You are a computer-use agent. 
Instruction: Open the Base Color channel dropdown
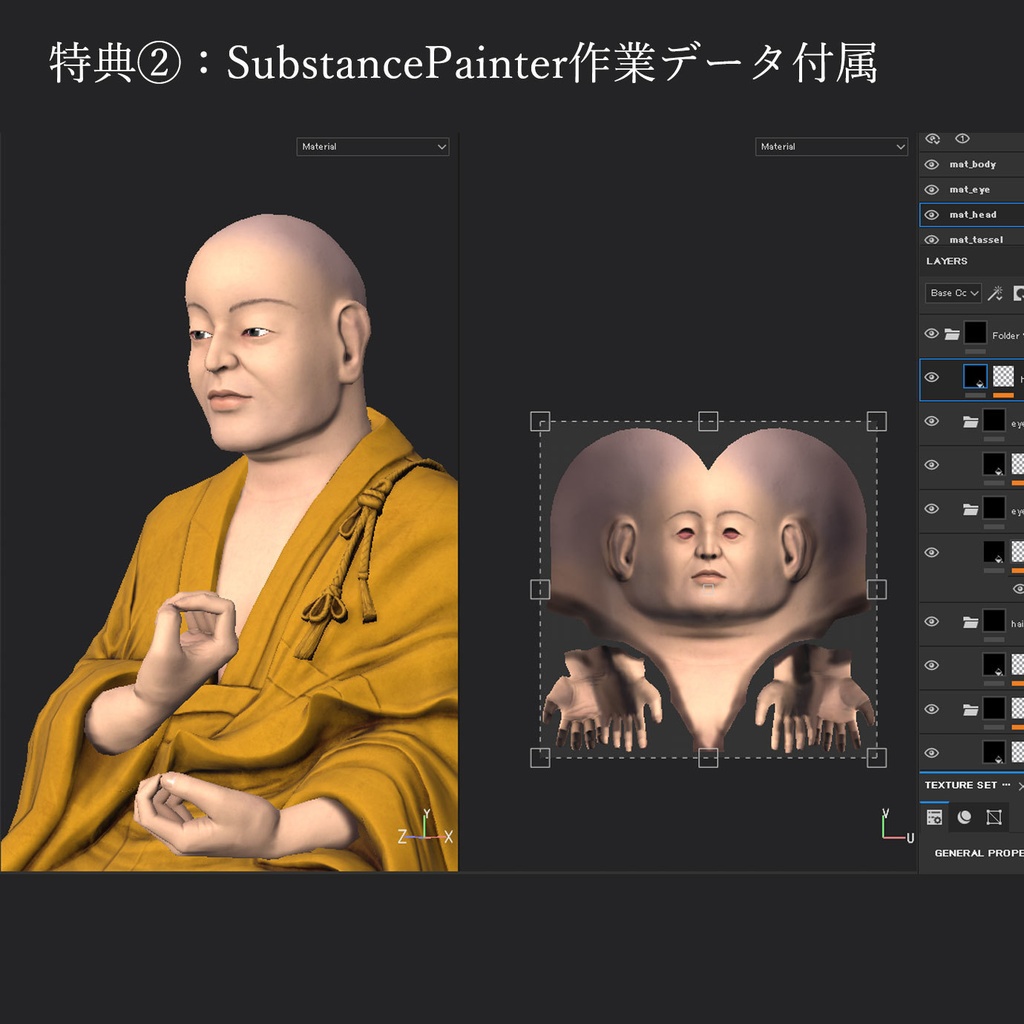coord(953,292)
